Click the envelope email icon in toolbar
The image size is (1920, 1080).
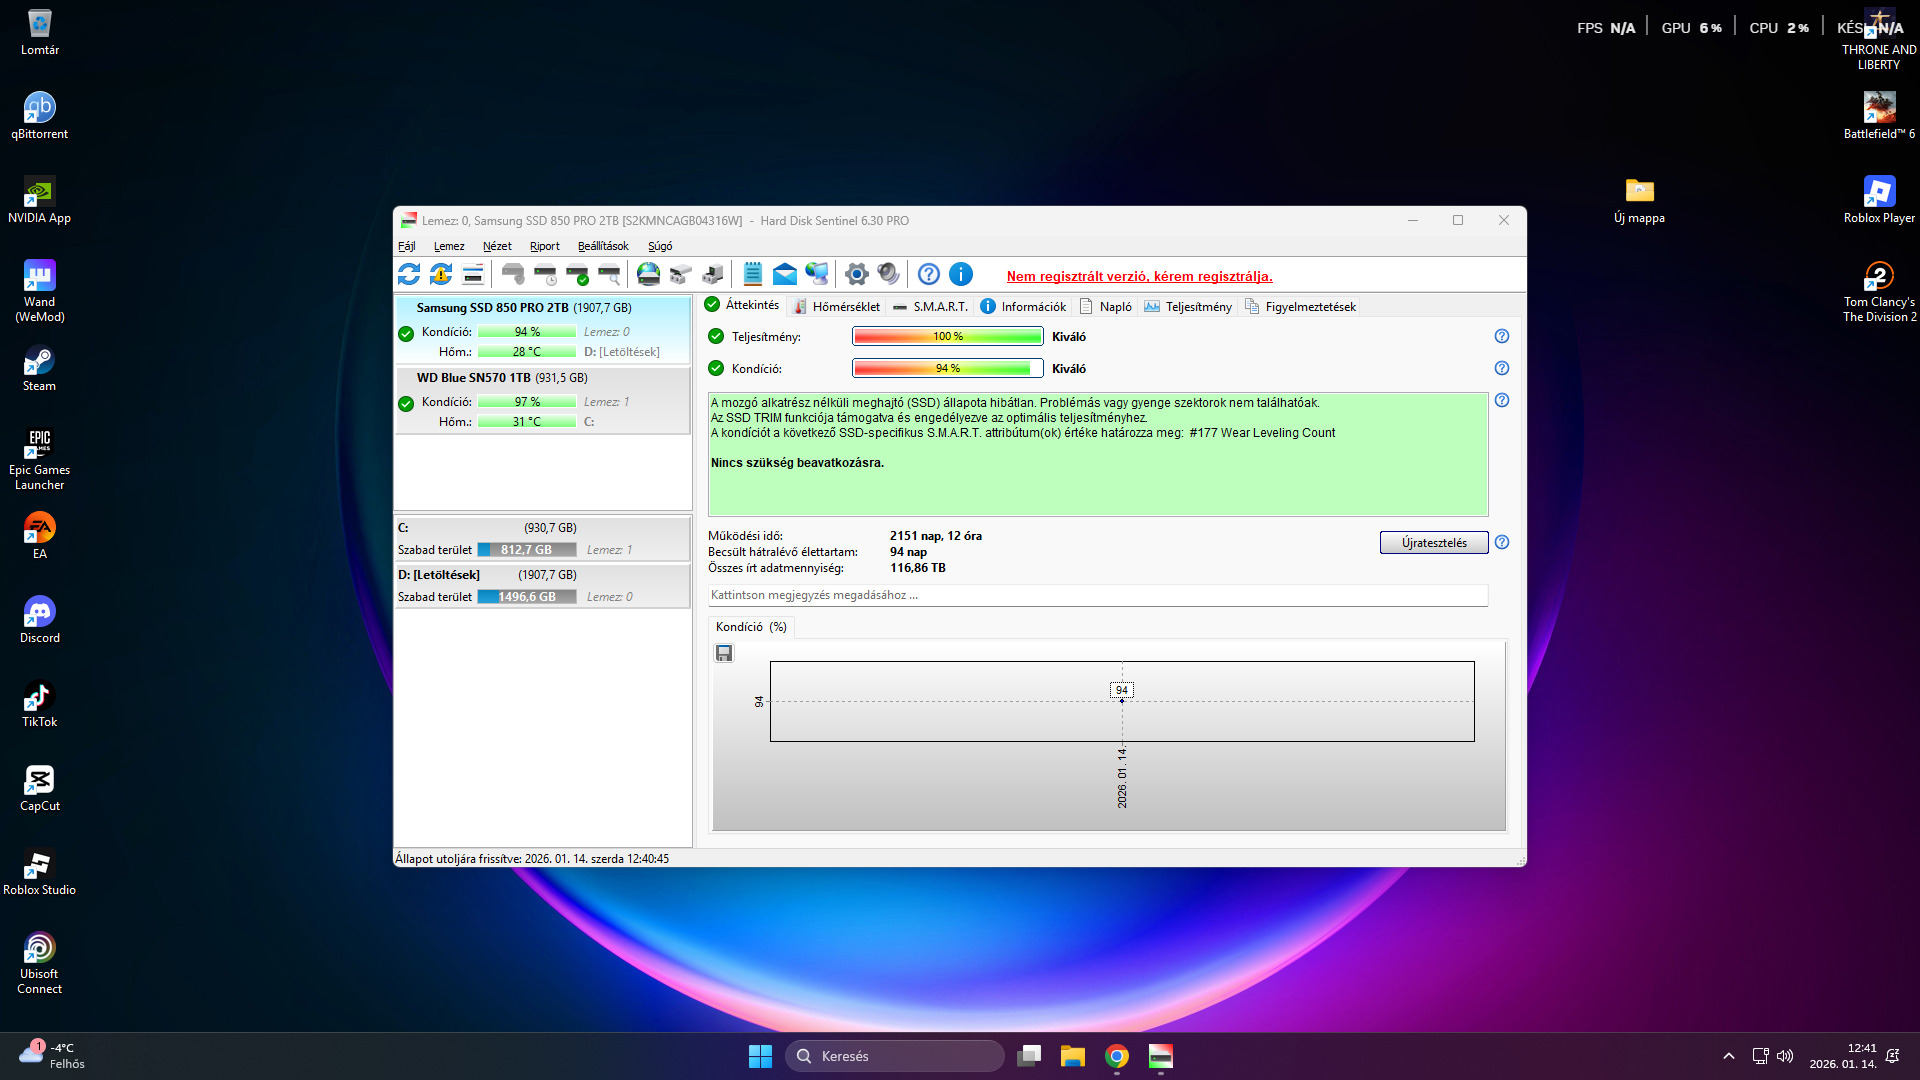pos(785,274)
